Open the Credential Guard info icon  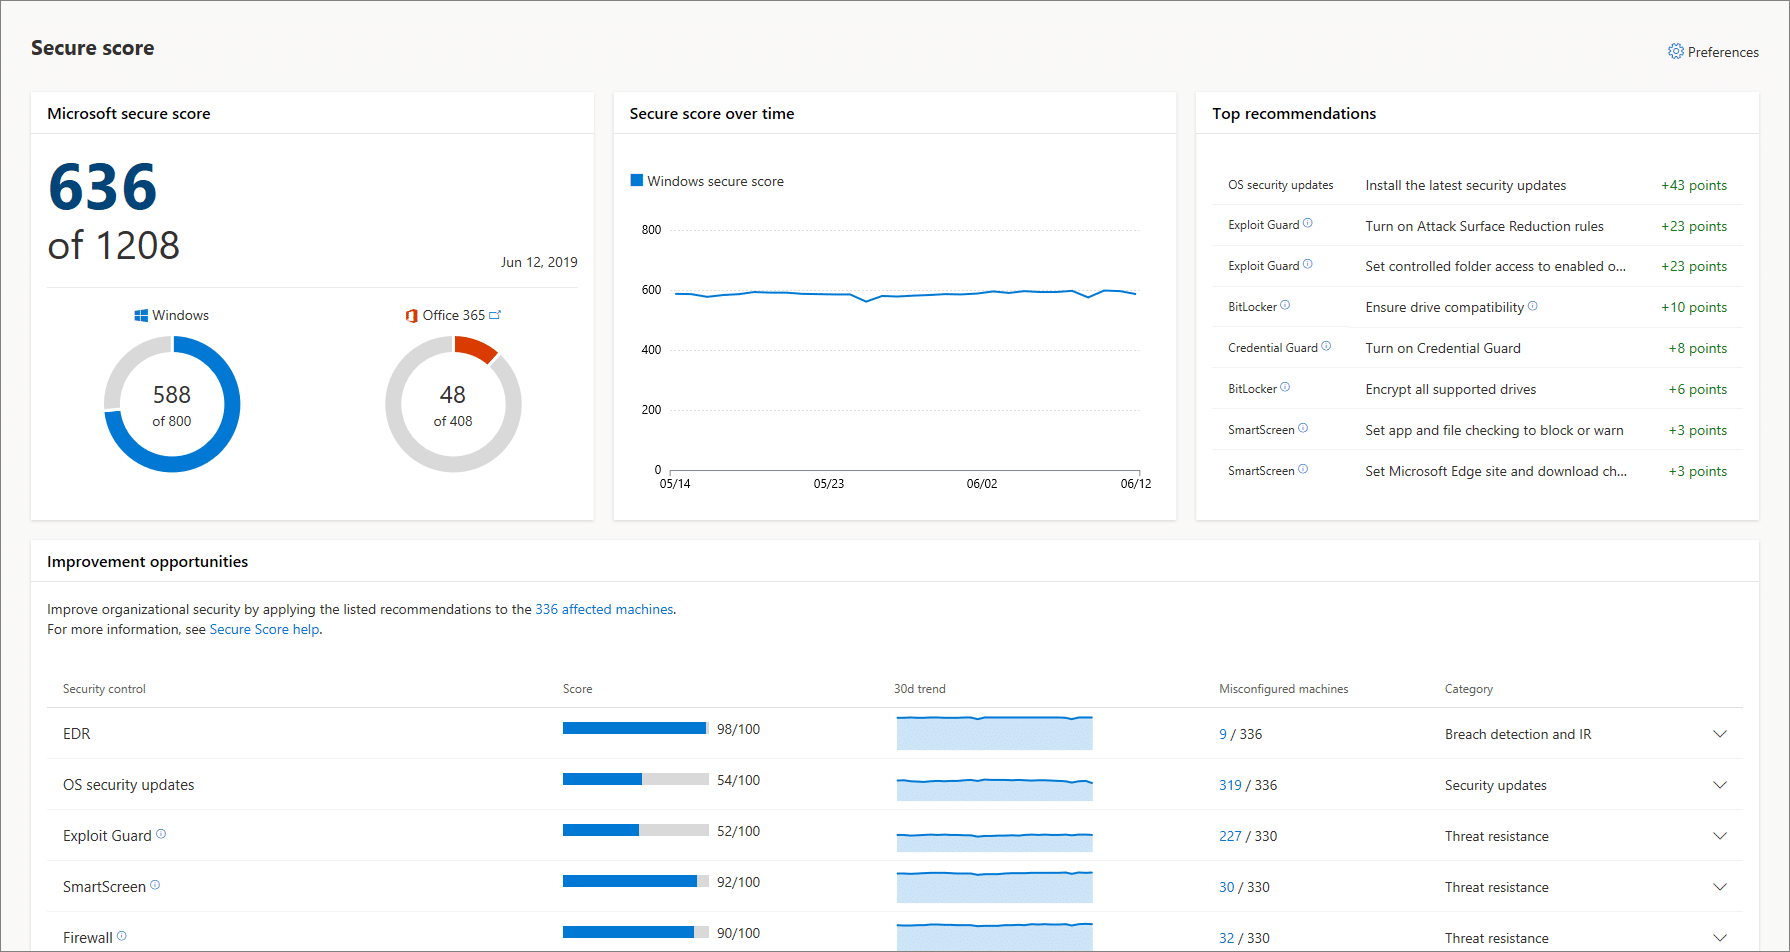click(1328, 345)
